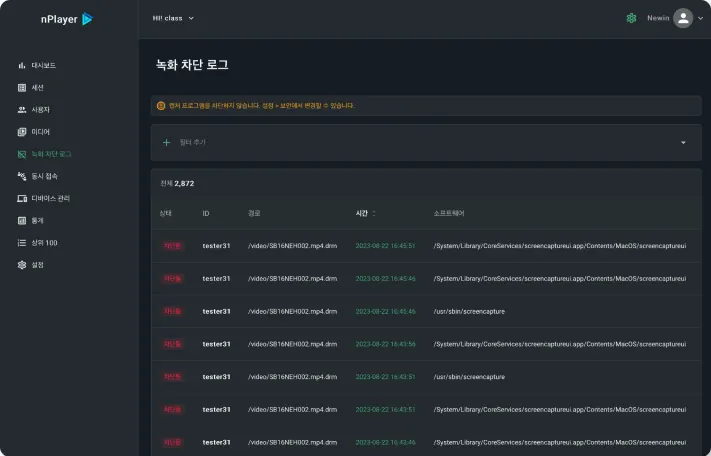Click the nPlayer logo
The height and width of the screenshot is (456, 711).
[67, 19]
